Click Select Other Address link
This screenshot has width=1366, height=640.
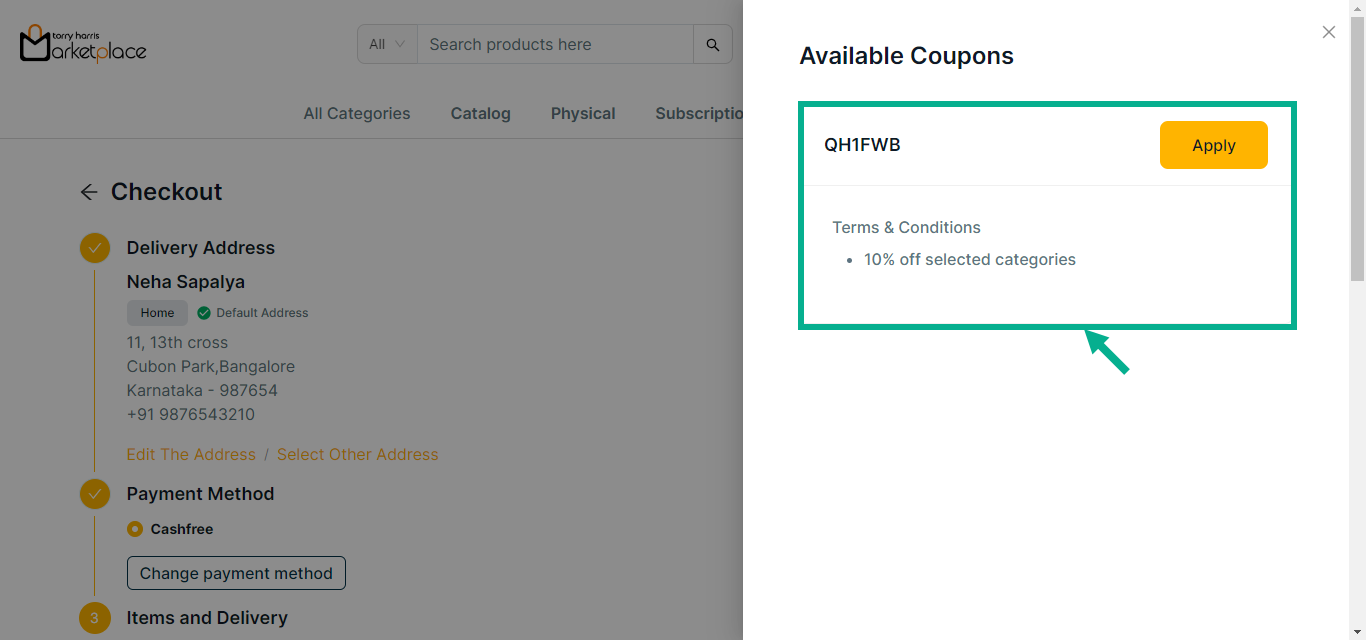[357, 454]
